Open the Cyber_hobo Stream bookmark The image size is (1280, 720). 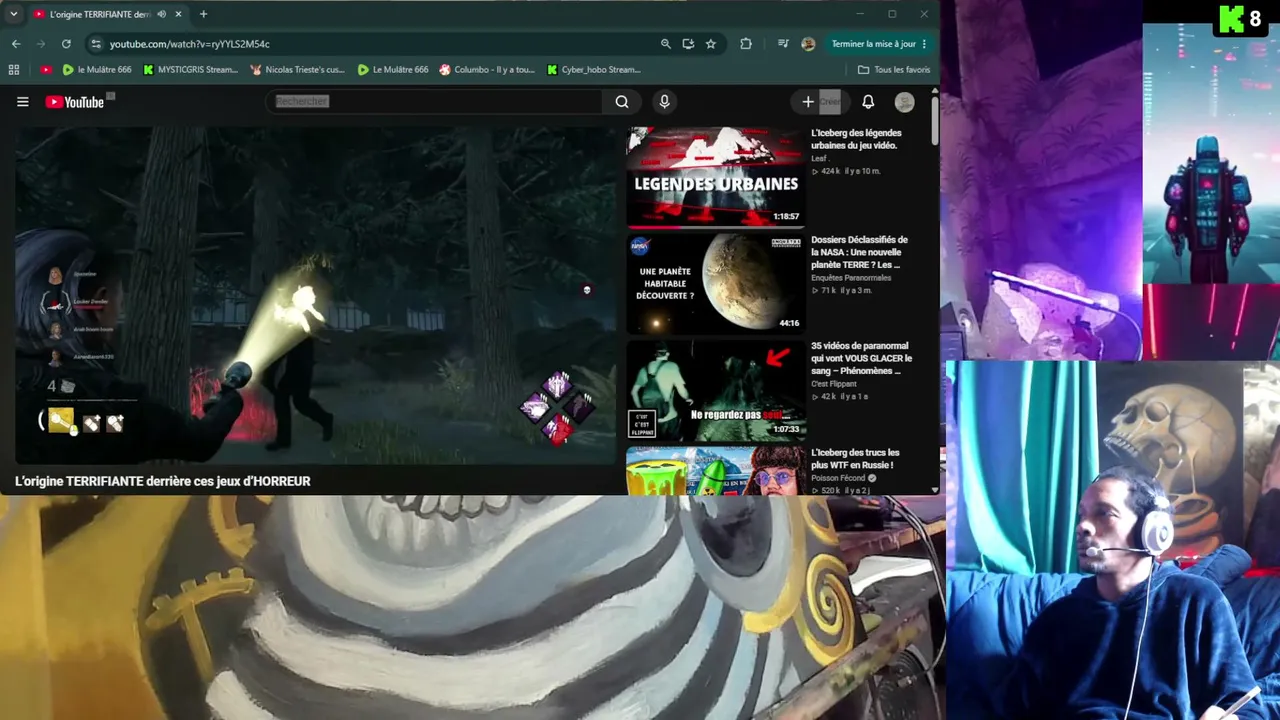(x=594, y=70)
